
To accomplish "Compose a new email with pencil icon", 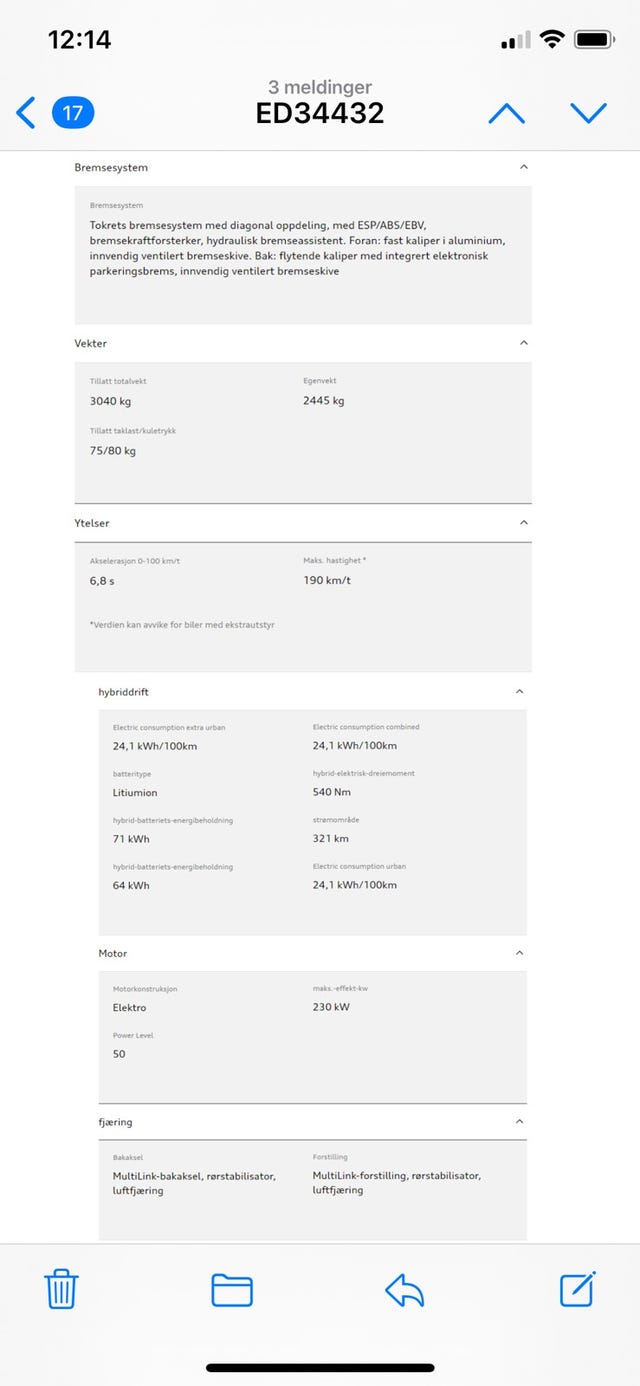I will coord(578,1288).
